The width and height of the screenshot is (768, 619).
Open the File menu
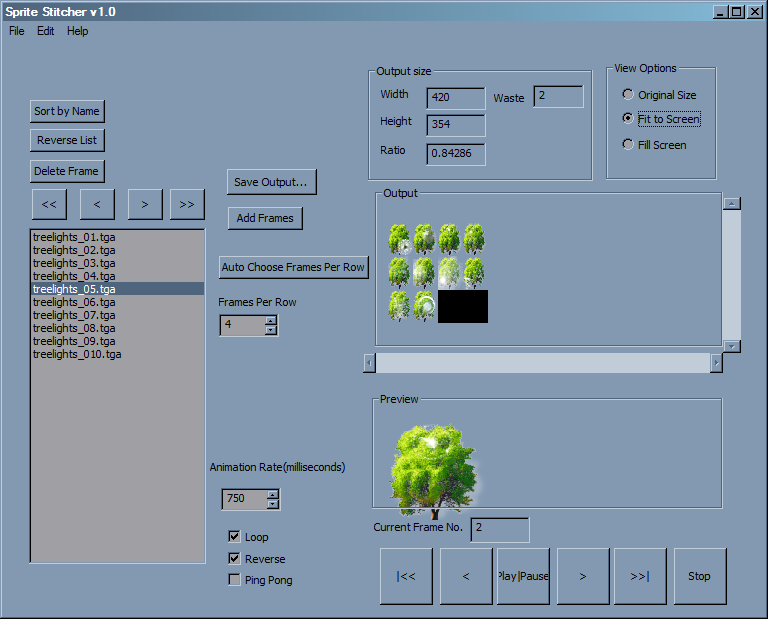pos(17,31)
